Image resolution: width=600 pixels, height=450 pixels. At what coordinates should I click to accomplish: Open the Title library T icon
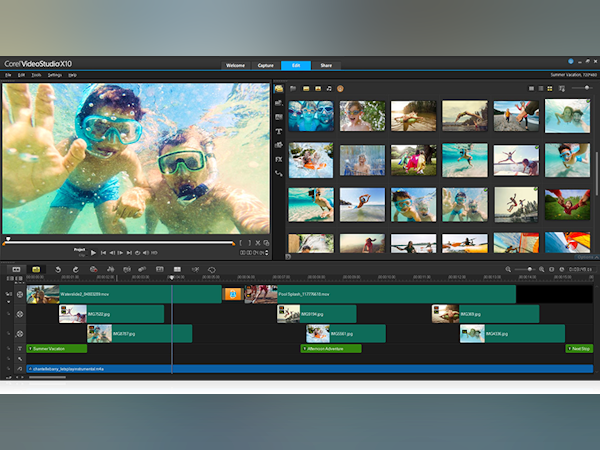coord(279,131)
